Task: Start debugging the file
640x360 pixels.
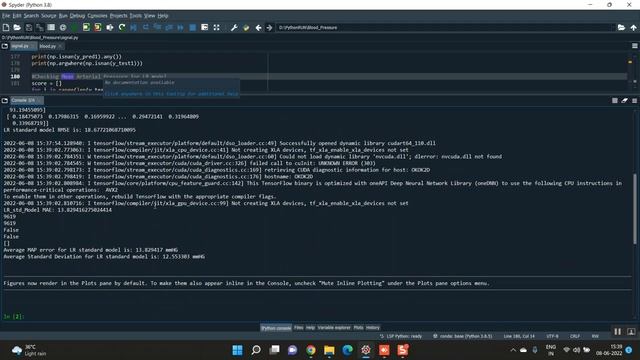Action: 133,27
